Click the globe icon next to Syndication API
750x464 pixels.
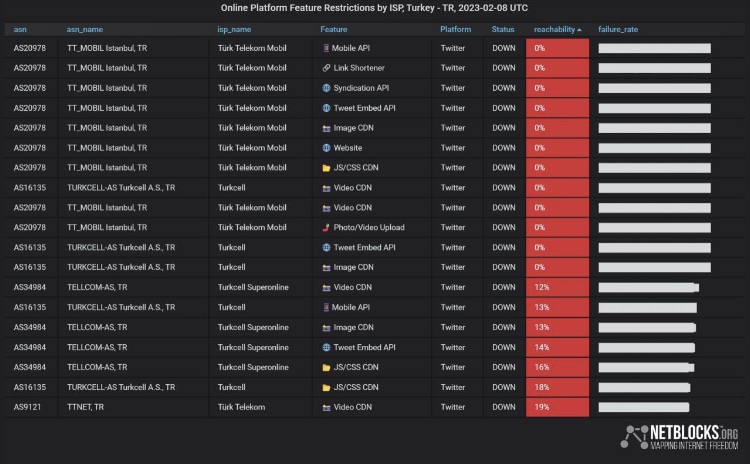[327, 88]
